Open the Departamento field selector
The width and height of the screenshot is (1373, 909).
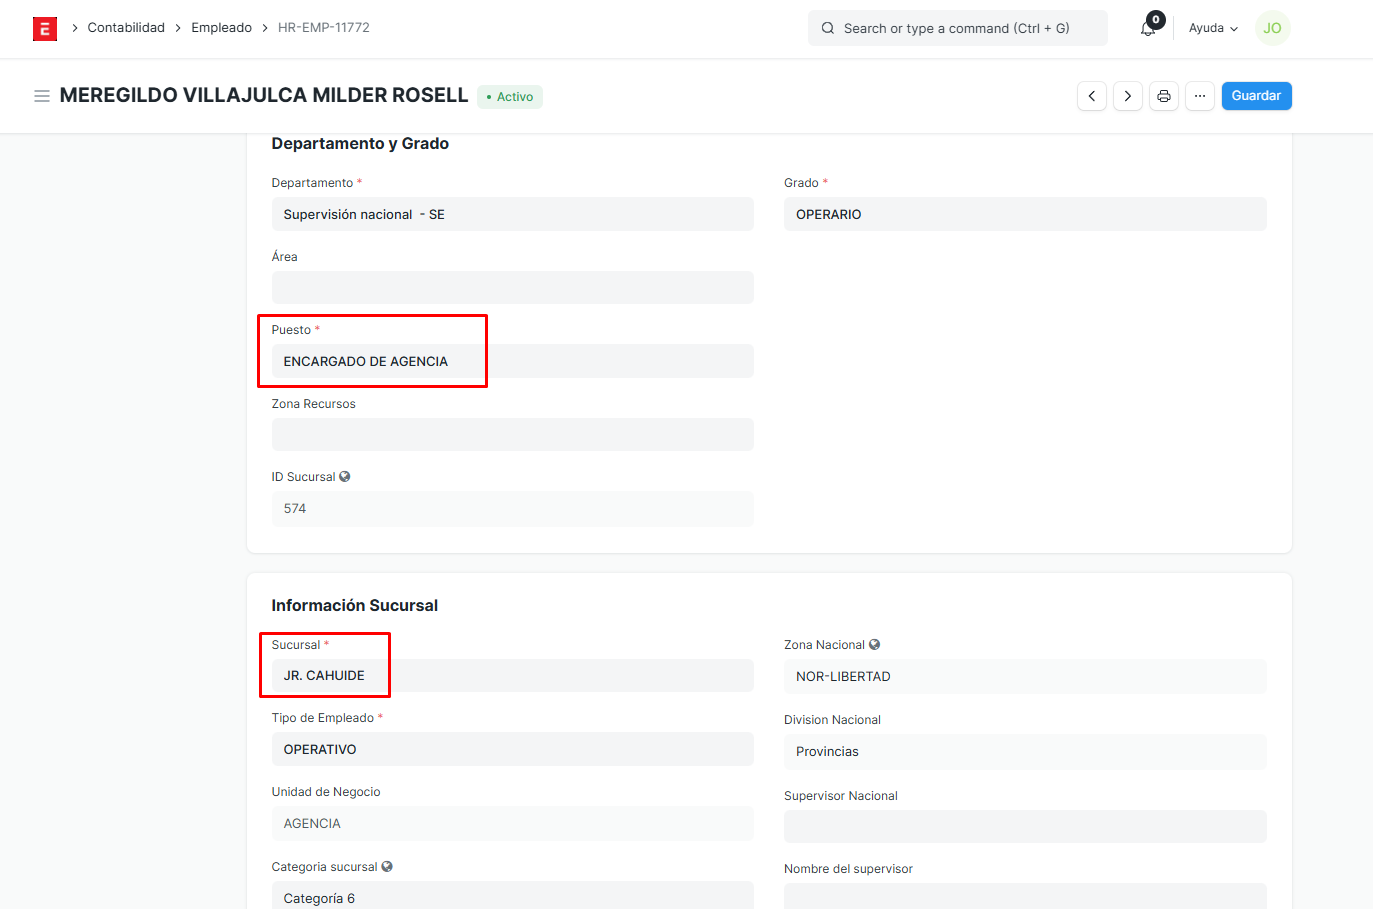click(x=512, y=214)
